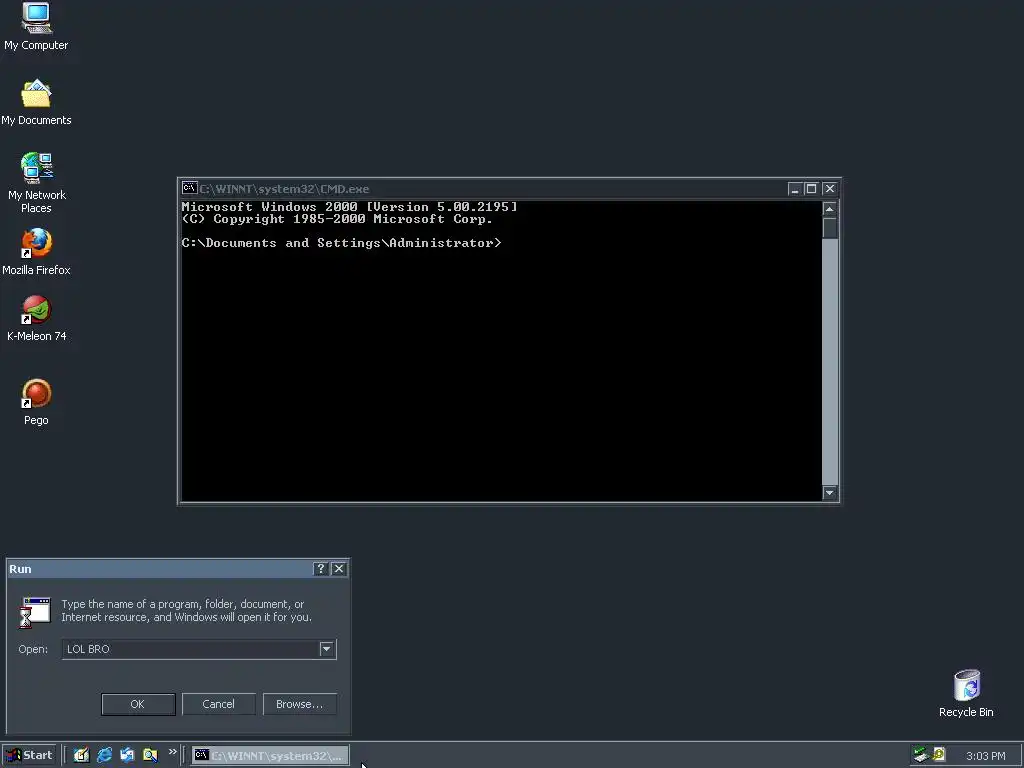The image size is (1024, 768).
Task: Expand the quick launch overflow chevron
Action: click(x=172, y=752)
